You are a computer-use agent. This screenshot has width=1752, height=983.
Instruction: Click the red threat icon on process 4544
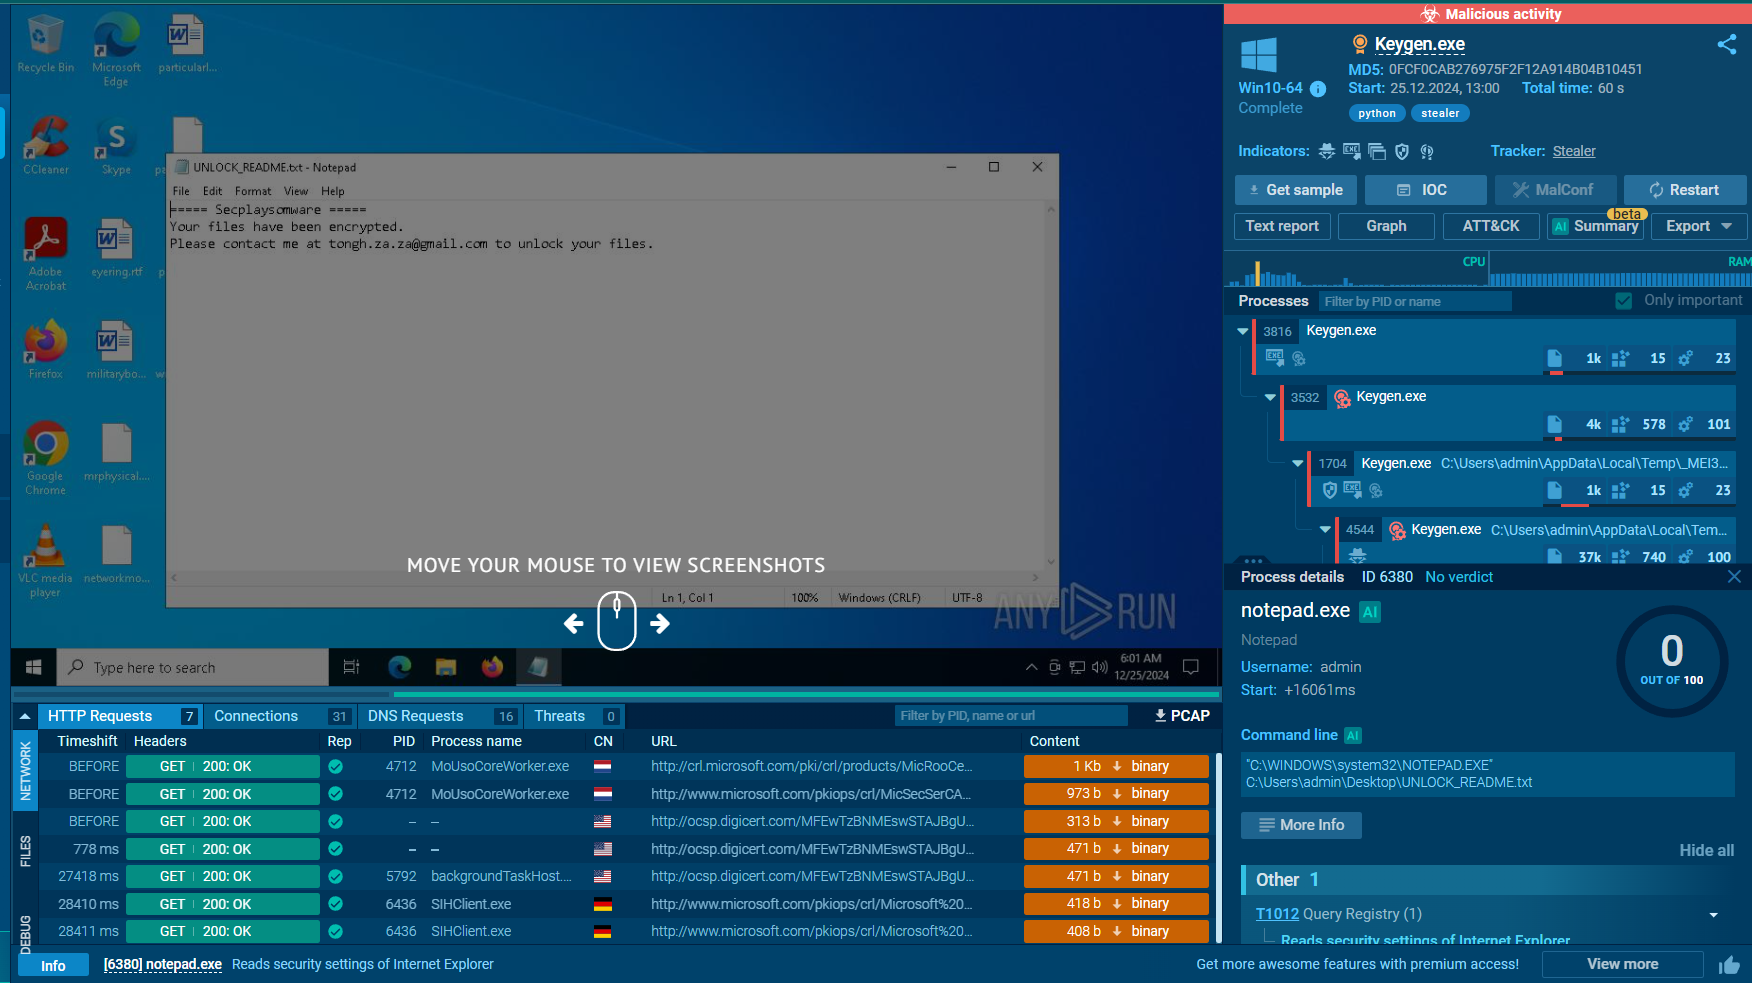click(1397, 530)
